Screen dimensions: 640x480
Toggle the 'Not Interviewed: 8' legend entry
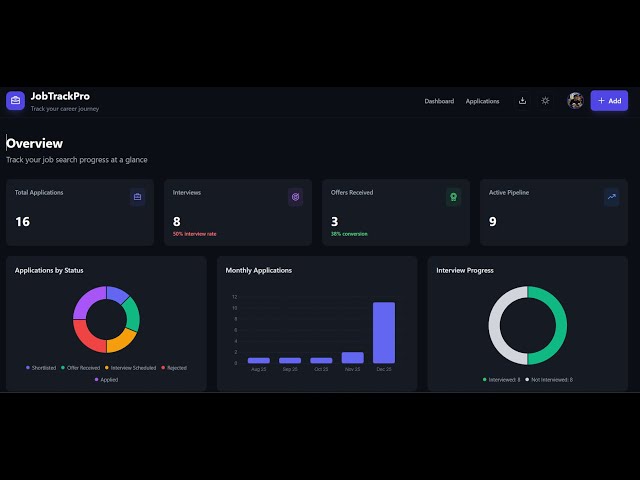549,380
